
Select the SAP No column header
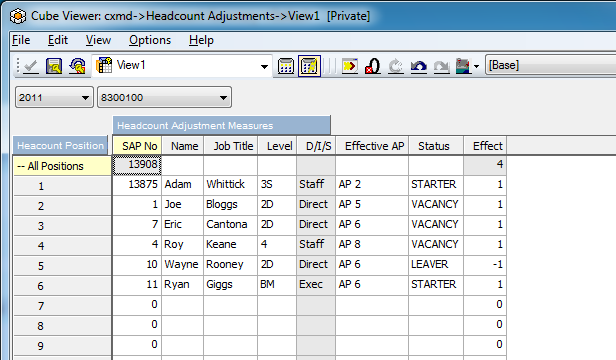tap(137, 146)
